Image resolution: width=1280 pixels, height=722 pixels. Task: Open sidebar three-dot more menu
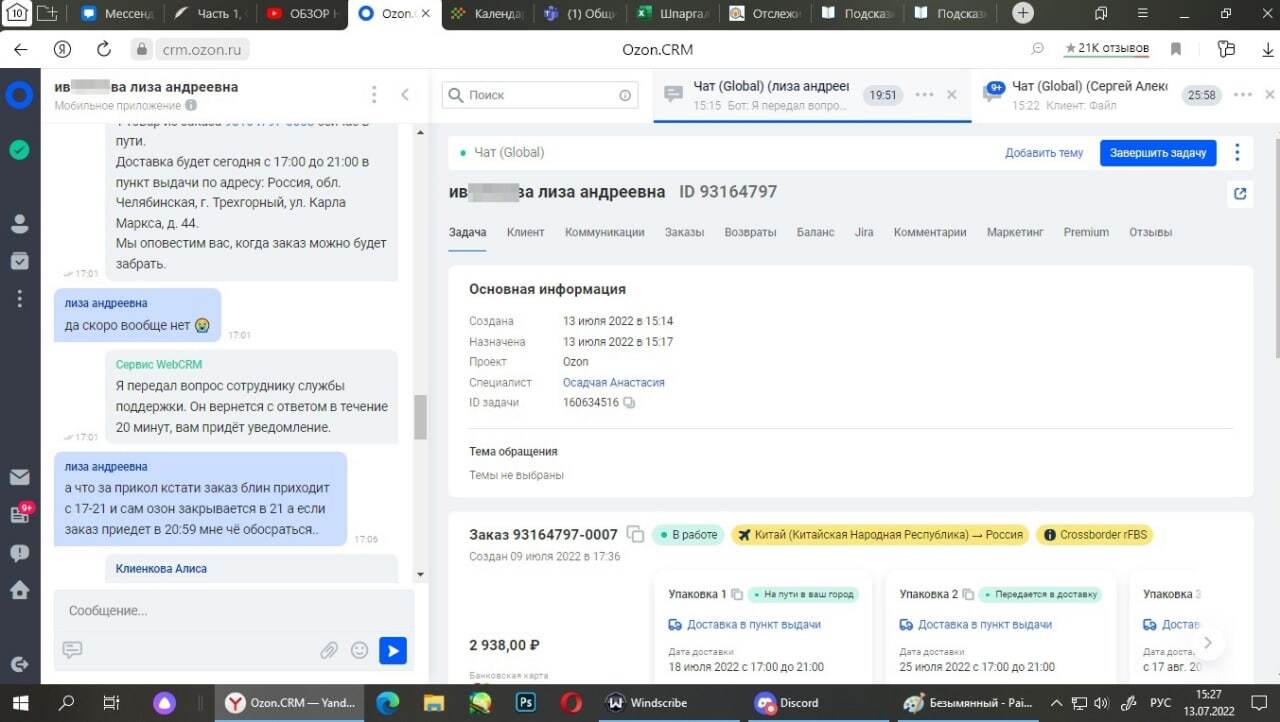pyautogui.click(x=19, y=298)
